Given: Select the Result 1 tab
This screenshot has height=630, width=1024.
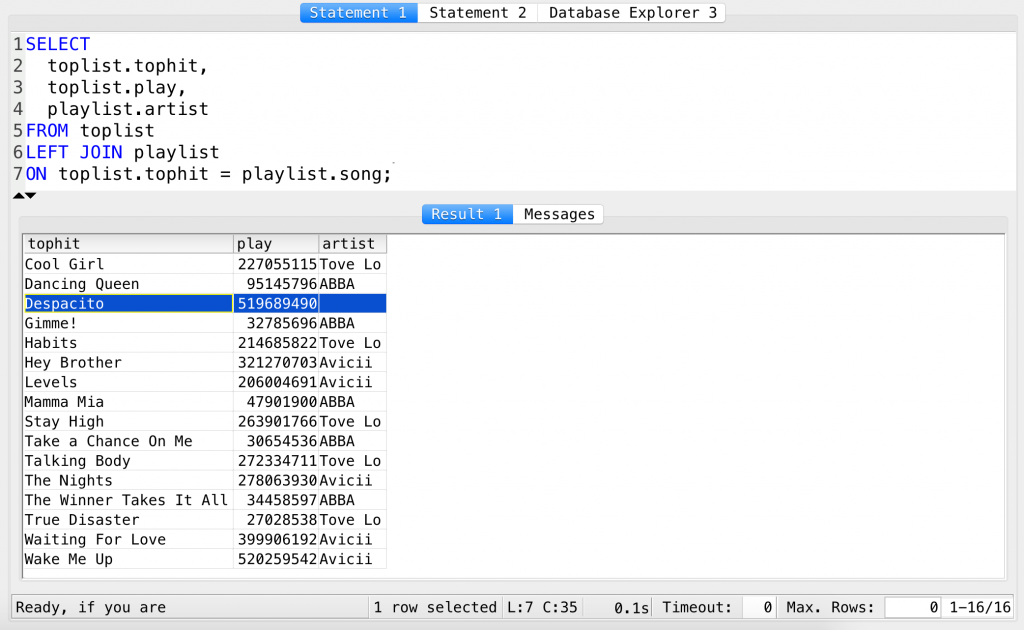Looking at the screenshot, I should coord(466,213).
